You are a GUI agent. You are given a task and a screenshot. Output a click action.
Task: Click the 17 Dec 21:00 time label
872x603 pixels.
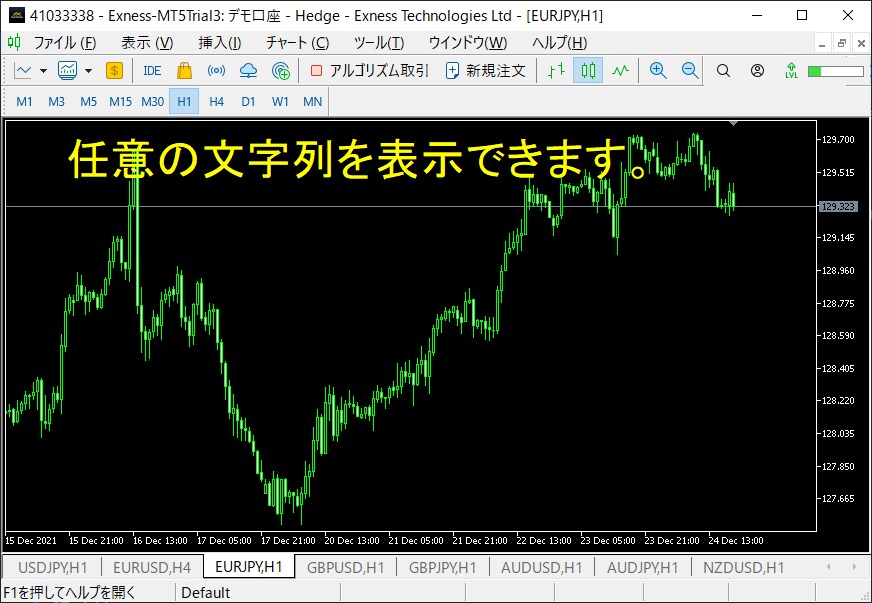point(288,541)
